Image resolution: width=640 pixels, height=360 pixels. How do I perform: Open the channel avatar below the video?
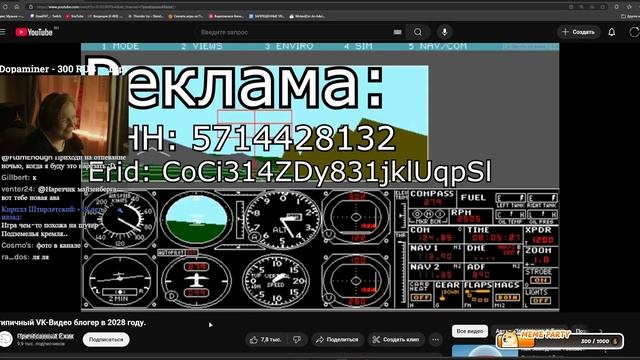click(6, 339)
